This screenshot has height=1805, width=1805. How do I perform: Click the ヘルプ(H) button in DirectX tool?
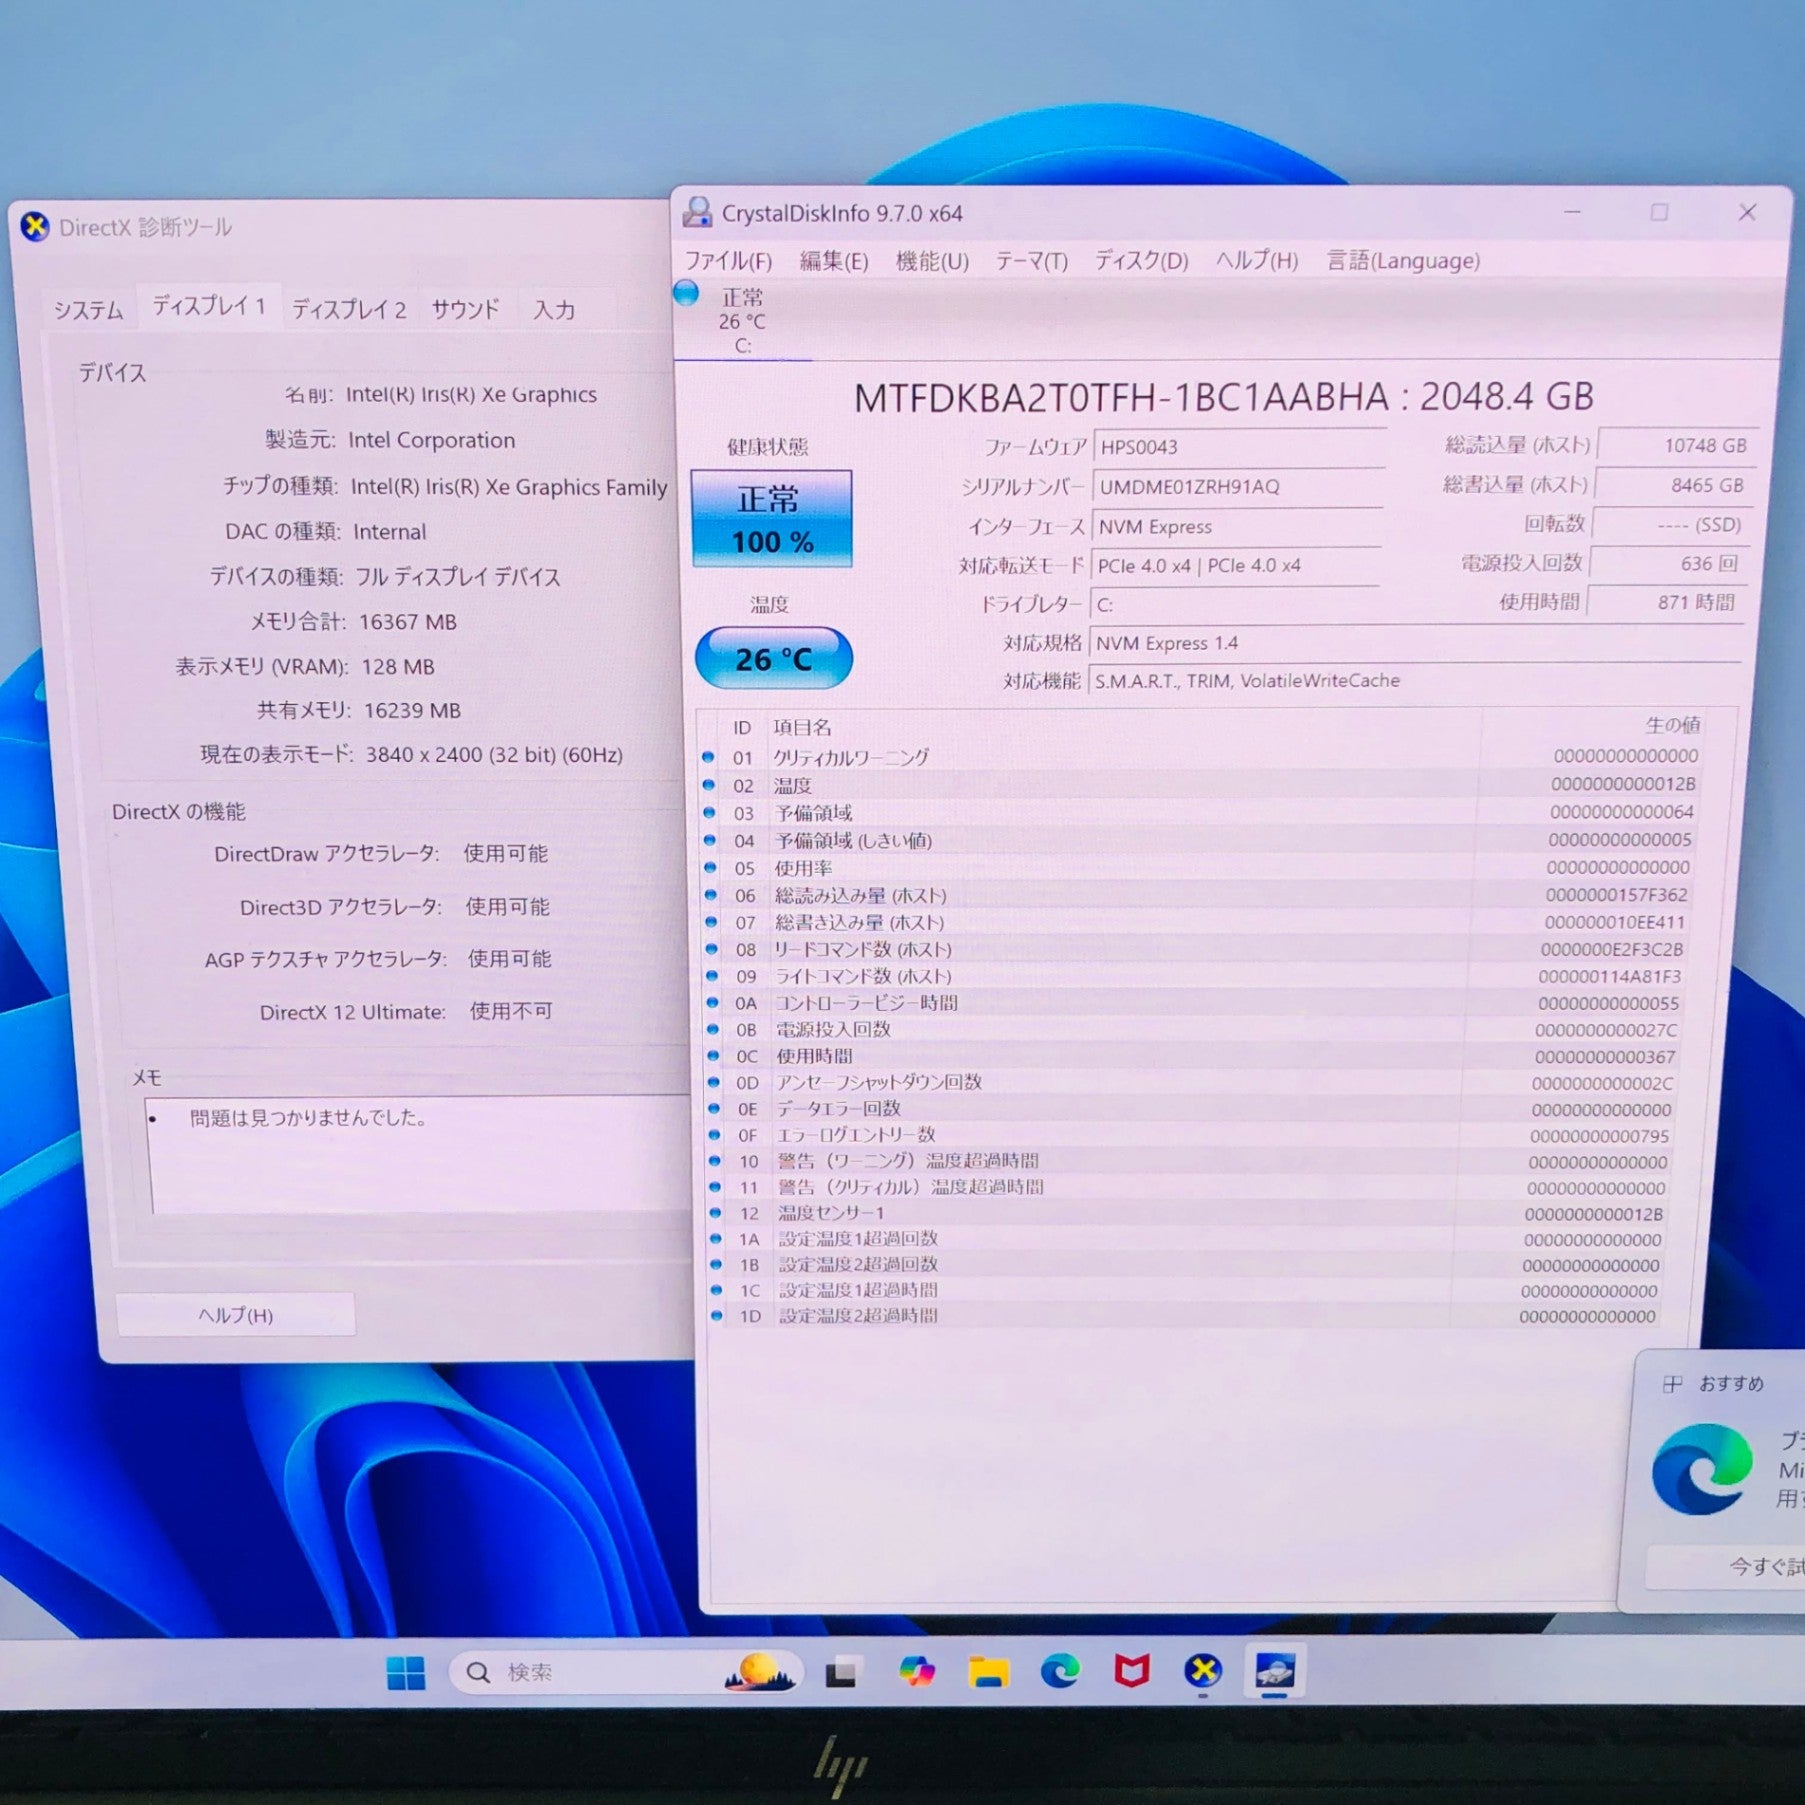pos(236,1315)
